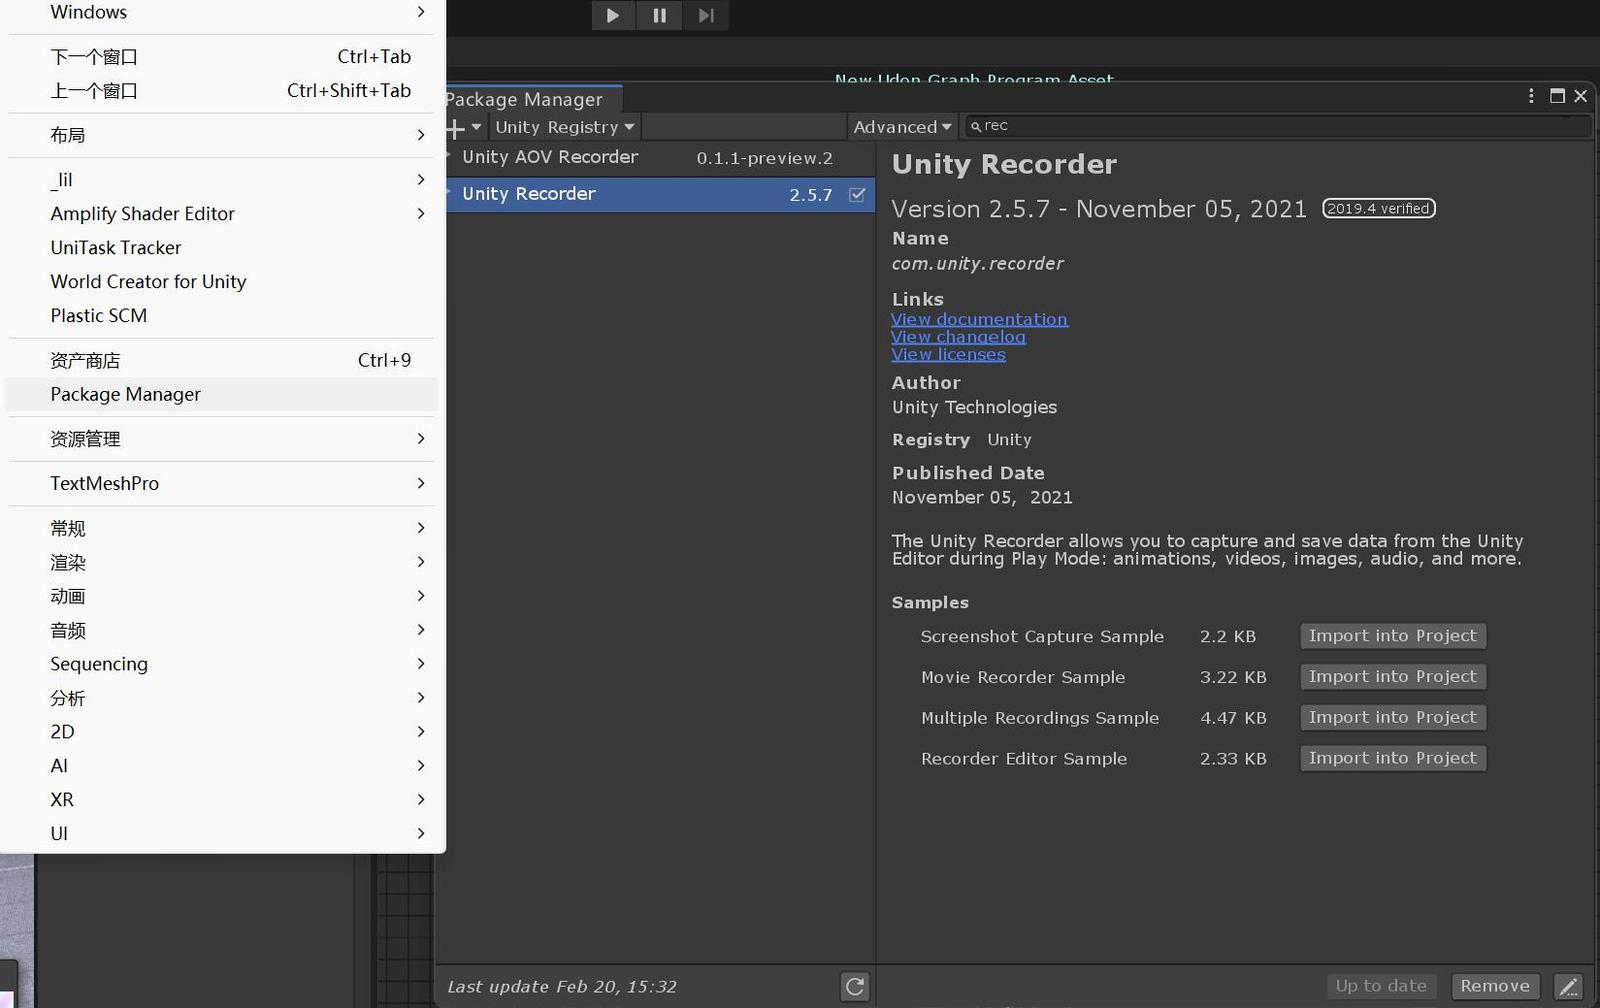Import the Multiple Recordings Sample
Screen dimensions: 1600x1008
[x=1393, y=718]
